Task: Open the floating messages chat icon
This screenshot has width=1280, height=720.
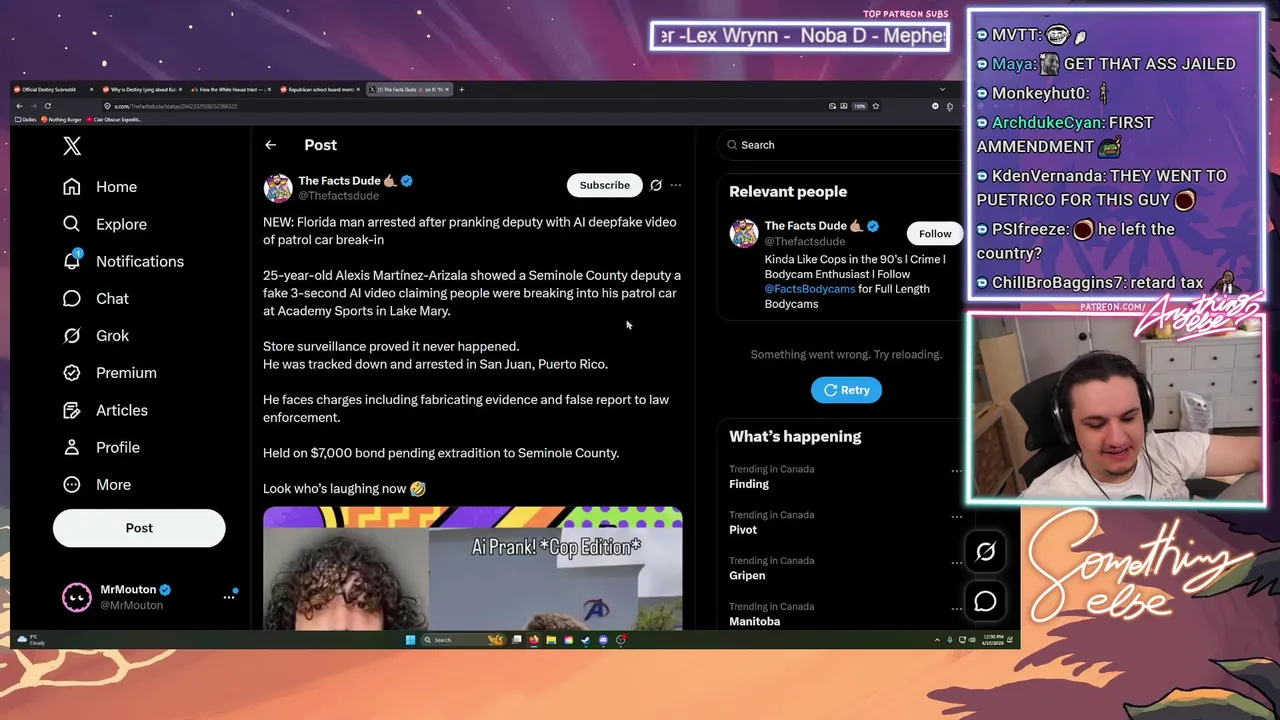Action: [985, 601]
